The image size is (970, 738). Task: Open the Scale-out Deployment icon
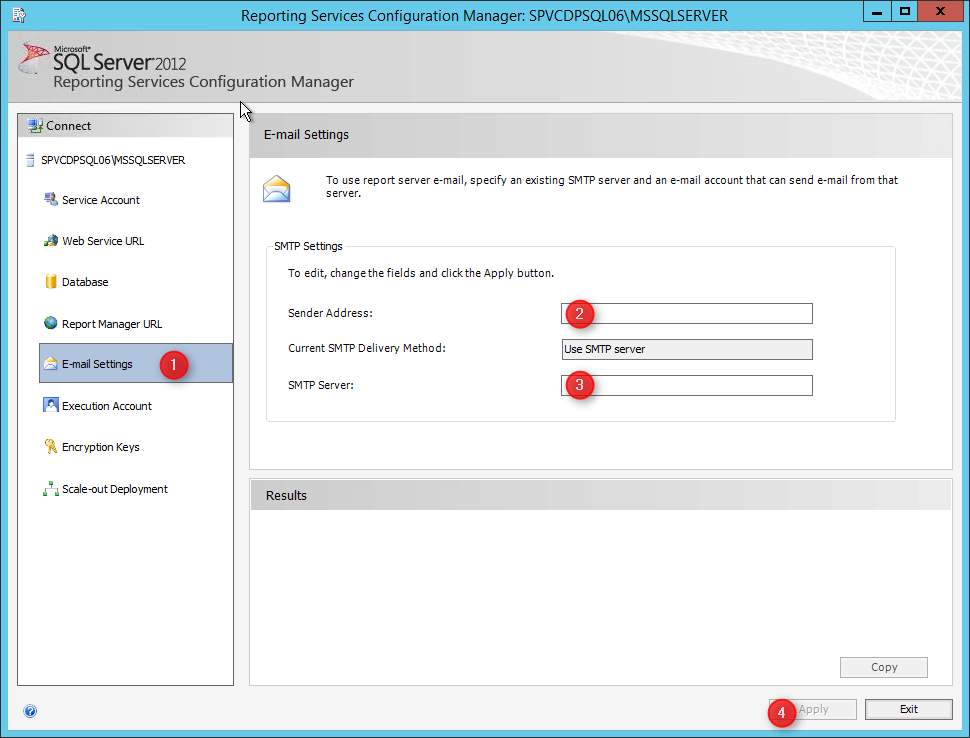tap(51, 489)
